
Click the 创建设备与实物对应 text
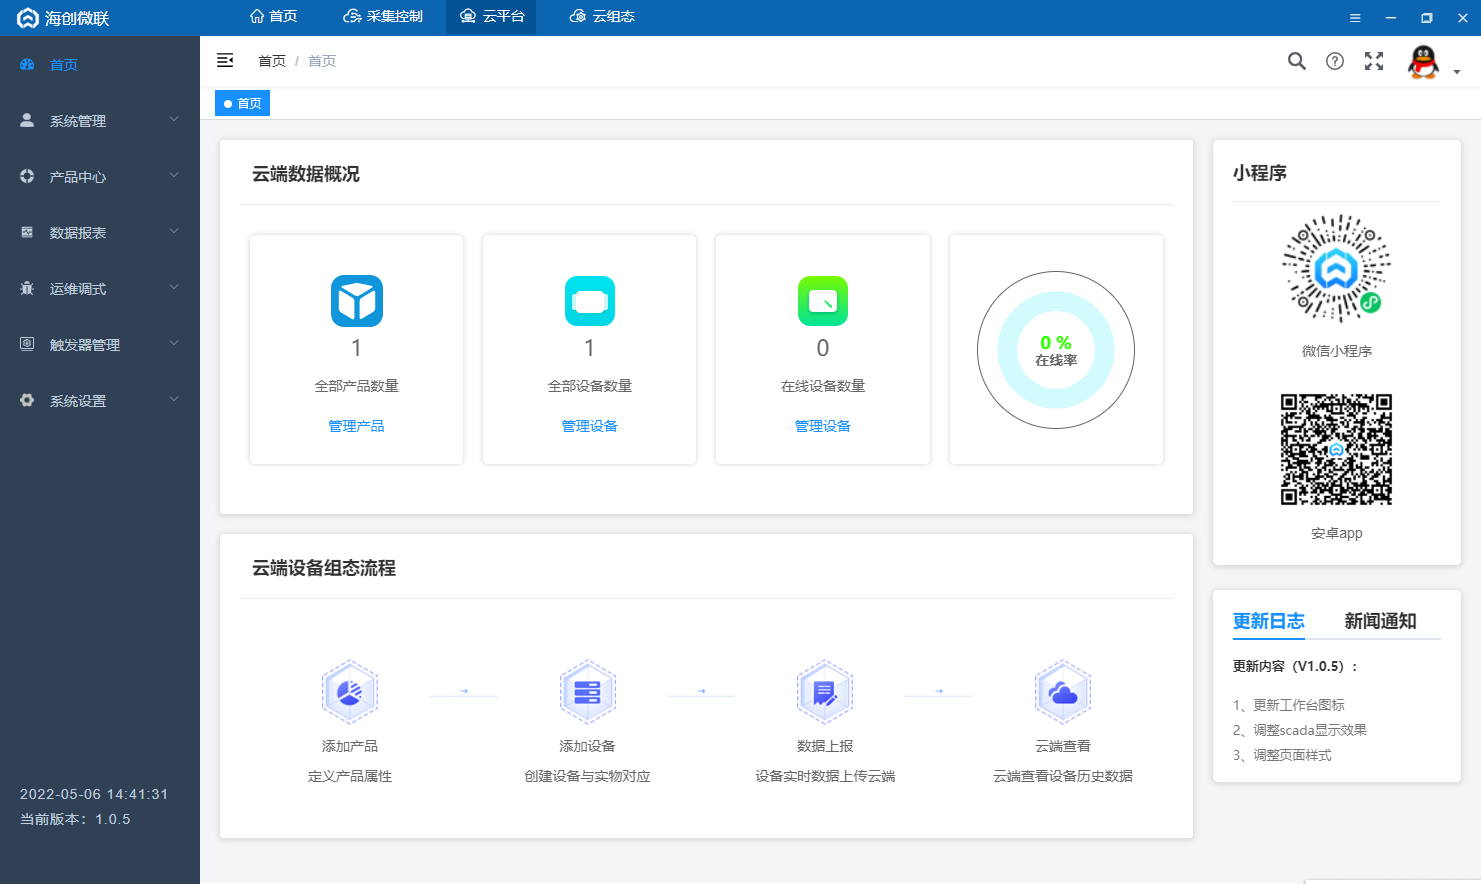click(x=588, y=776)
